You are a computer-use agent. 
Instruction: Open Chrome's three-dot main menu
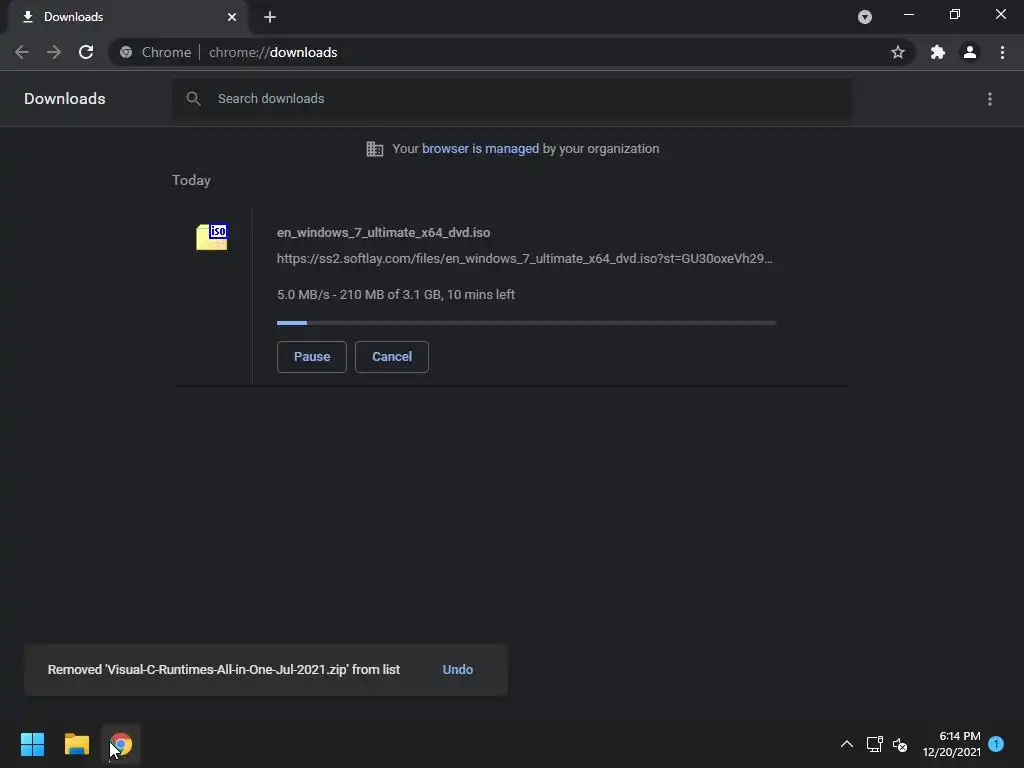click(1002, 52)
